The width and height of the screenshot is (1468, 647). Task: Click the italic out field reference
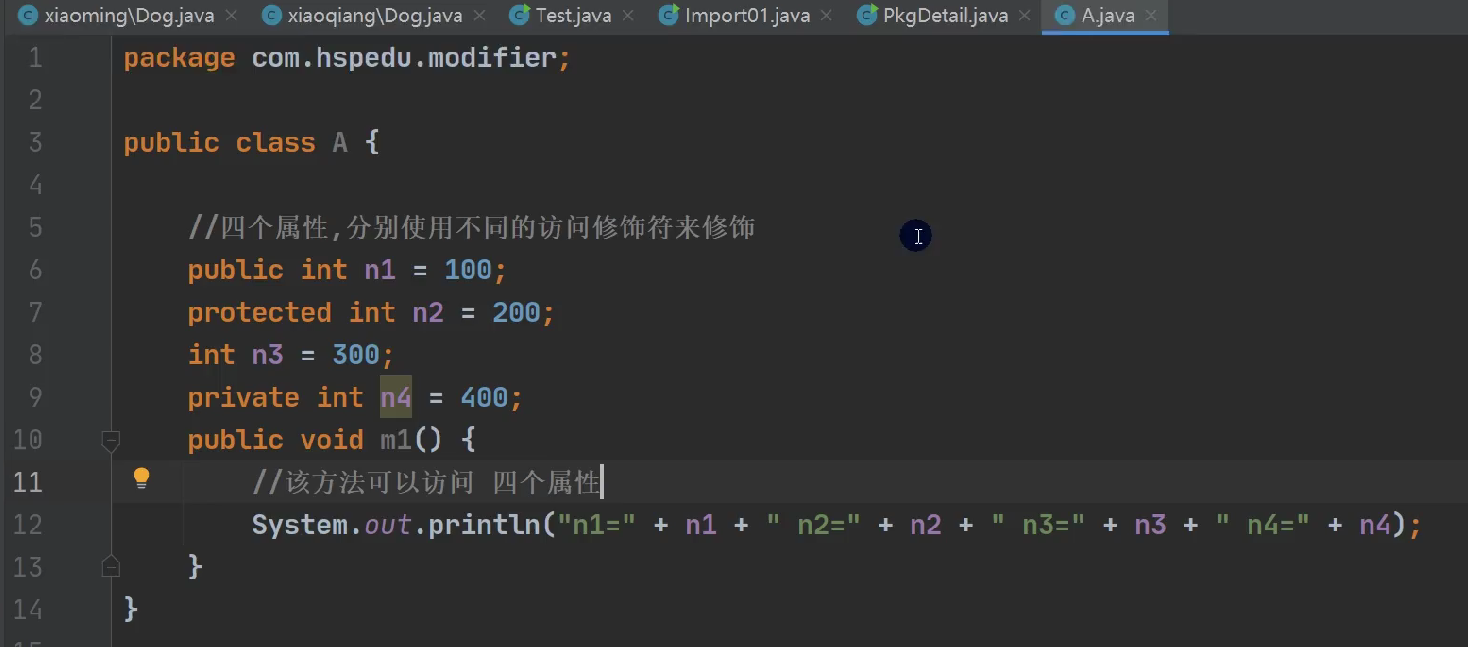point(388,525)
